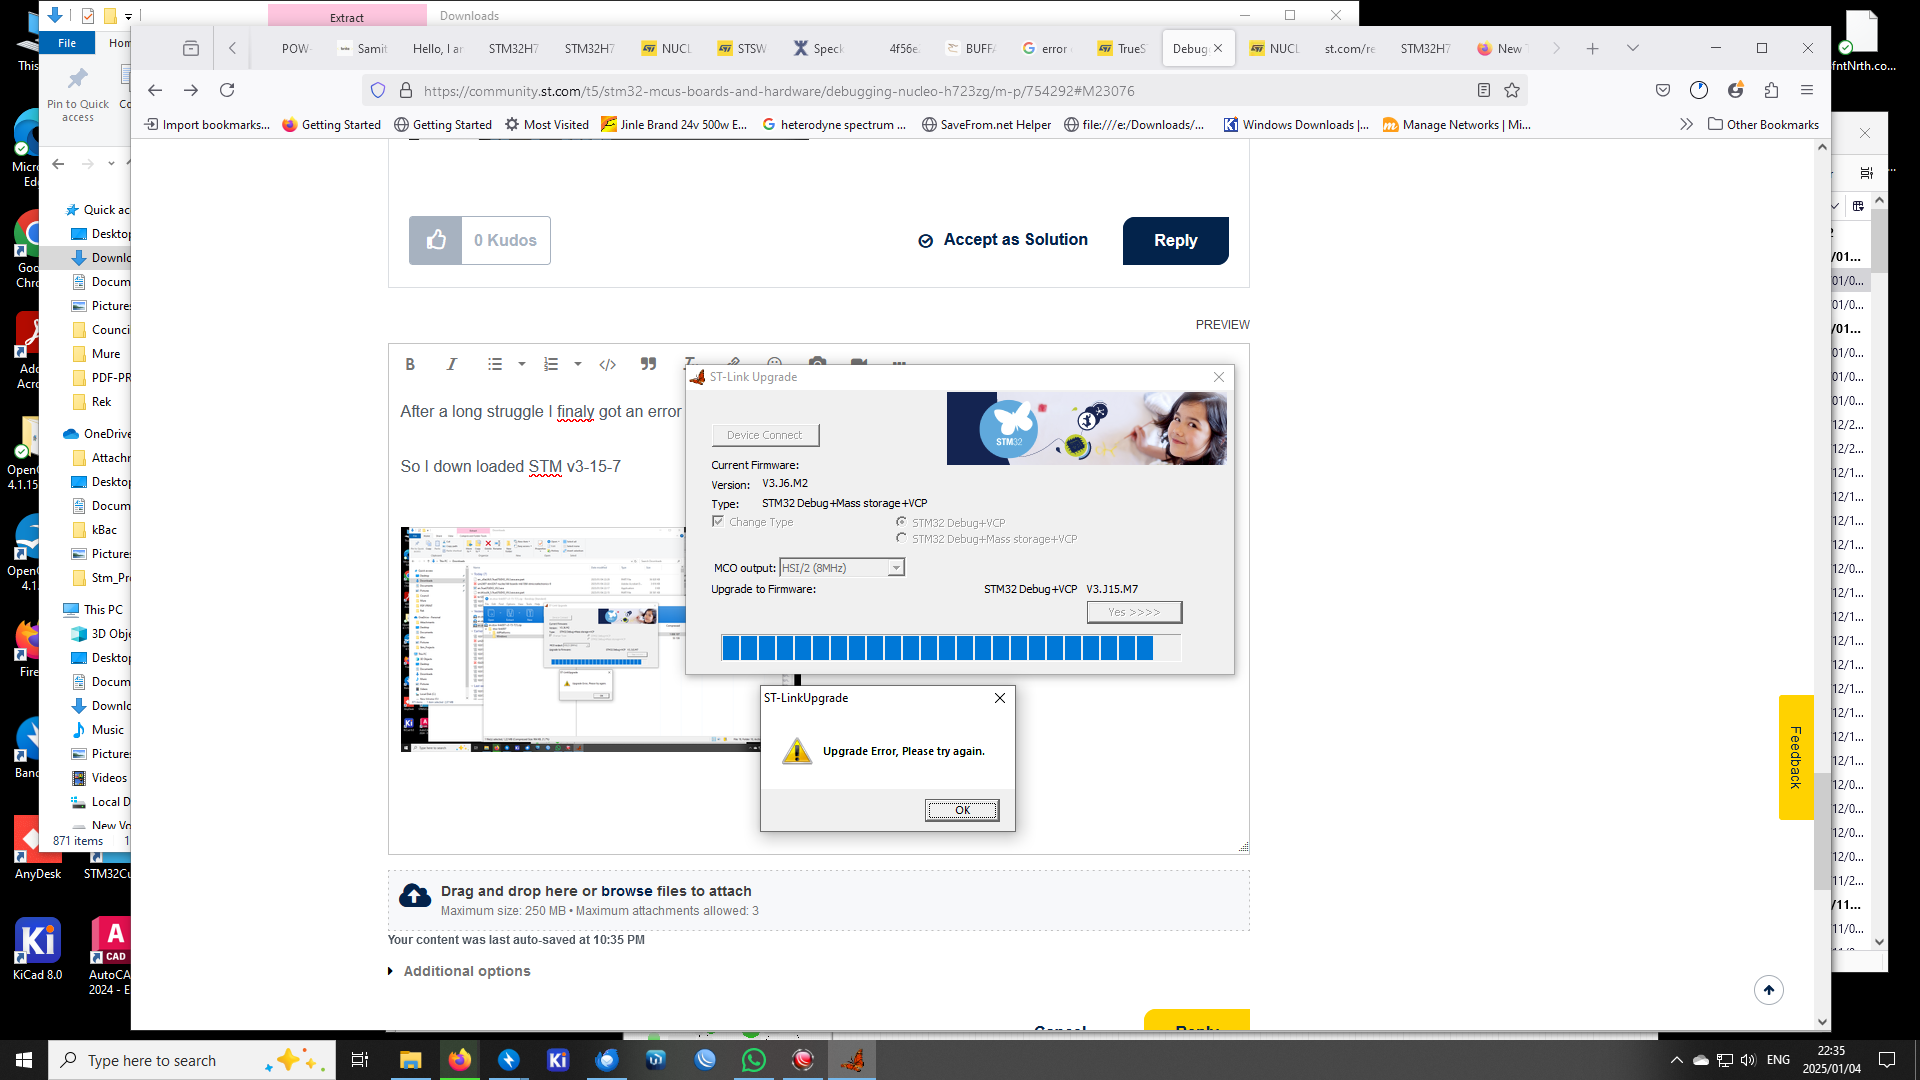
Task: Click the firmware upgrade progress bar
Action: click(950, 647)
